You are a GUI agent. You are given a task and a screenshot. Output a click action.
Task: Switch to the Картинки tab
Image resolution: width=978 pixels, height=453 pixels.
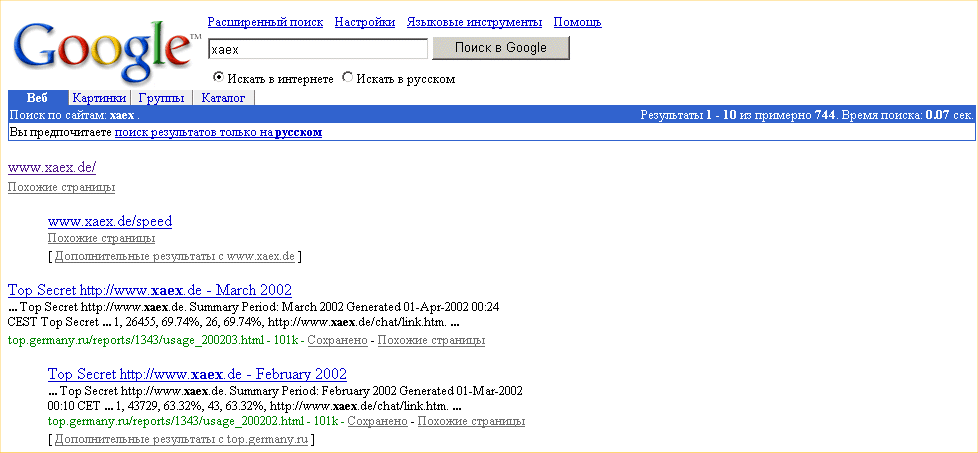tap(99, 98)
